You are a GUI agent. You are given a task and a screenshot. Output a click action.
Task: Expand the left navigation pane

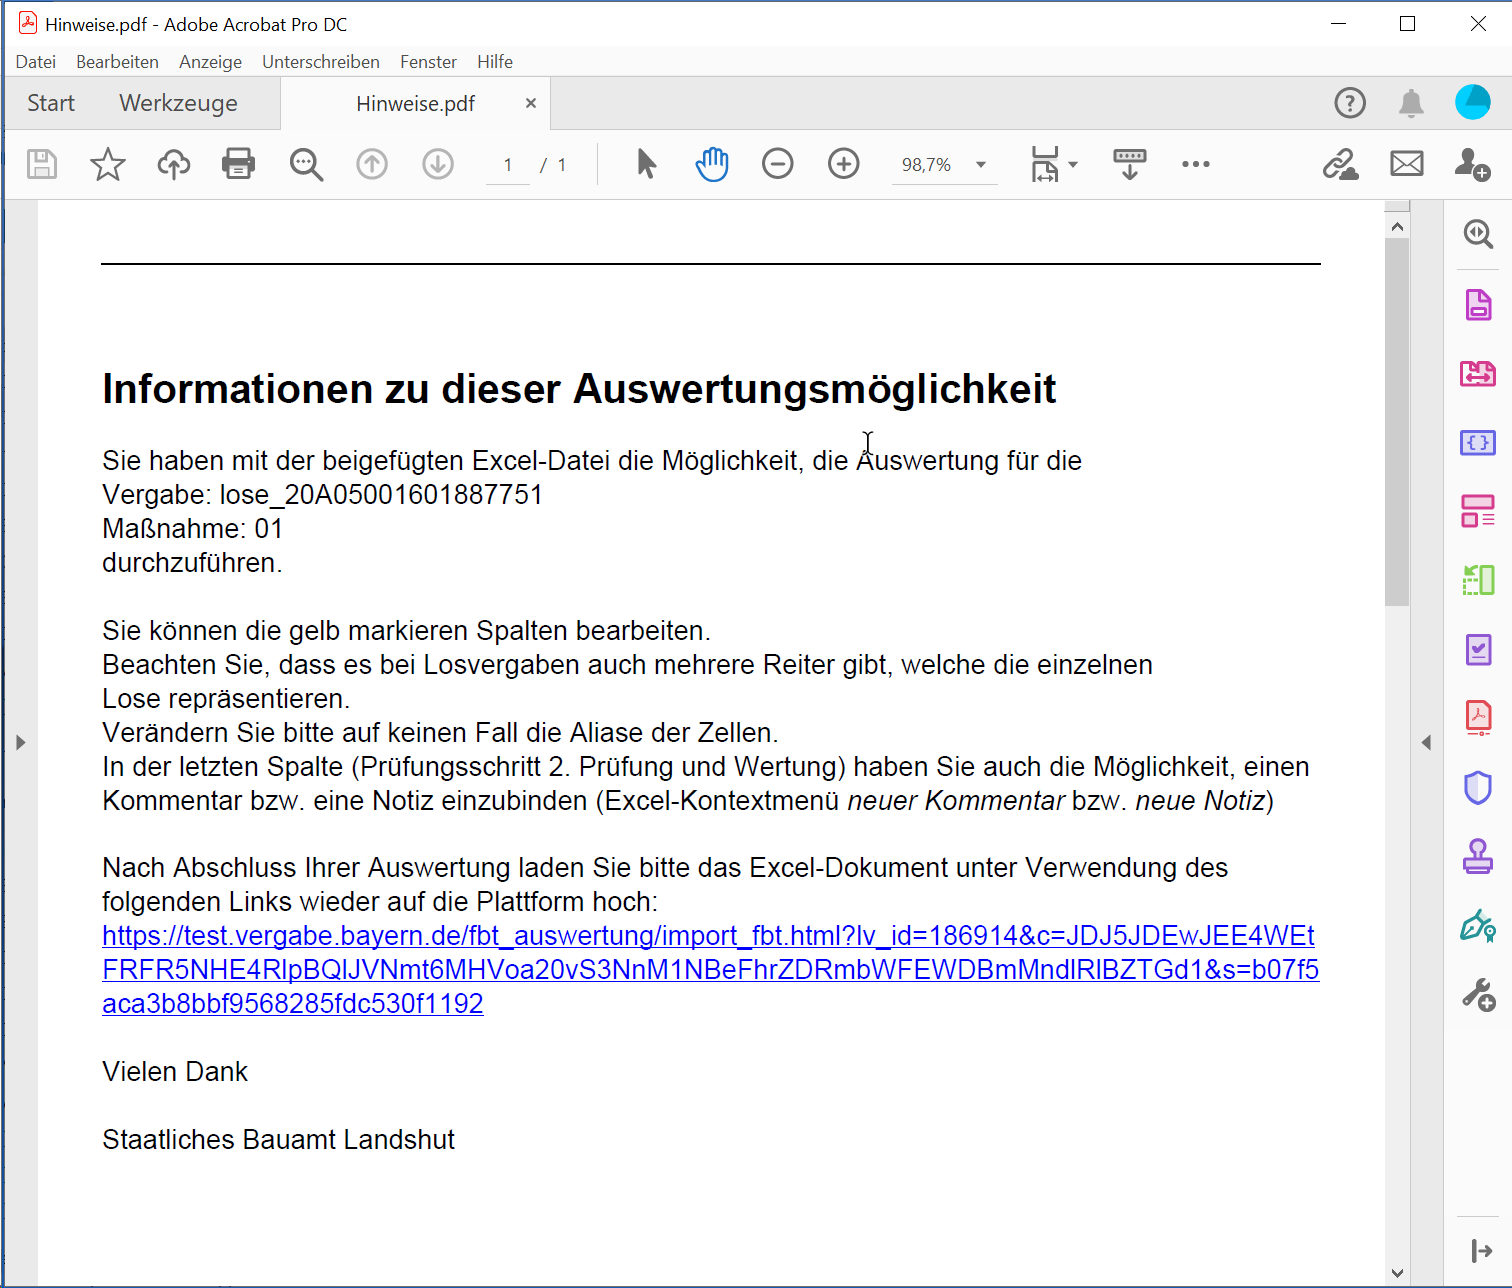(x=20, y=742)
